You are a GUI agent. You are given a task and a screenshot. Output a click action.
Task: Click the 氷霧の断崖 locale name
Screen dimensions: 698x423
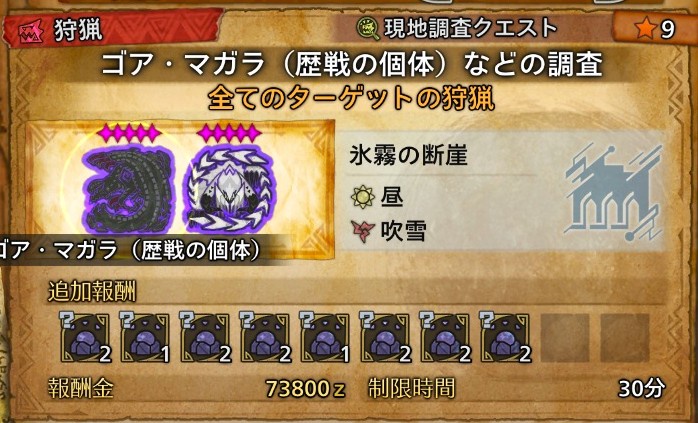(x=408, y=156)
